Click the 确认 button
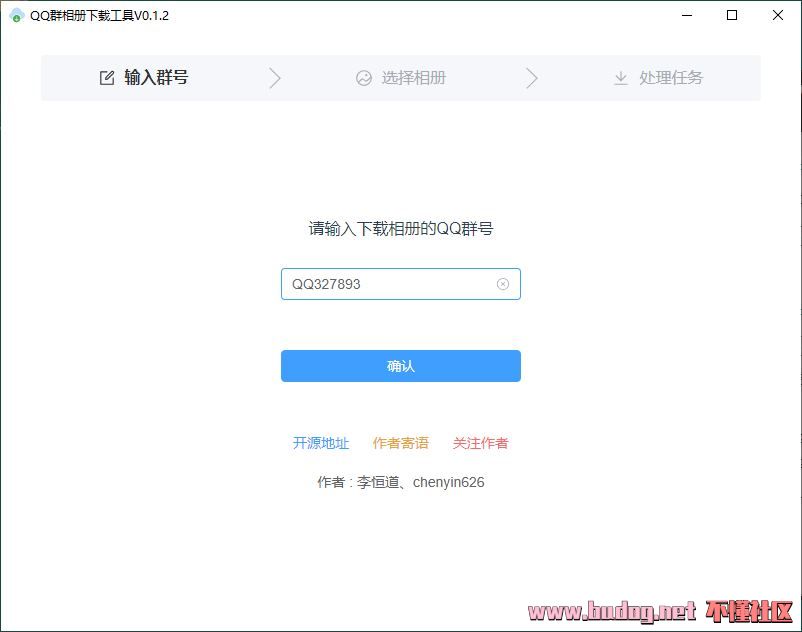The width and height of the screenshot is (802, 632). [x=400, y=366]
